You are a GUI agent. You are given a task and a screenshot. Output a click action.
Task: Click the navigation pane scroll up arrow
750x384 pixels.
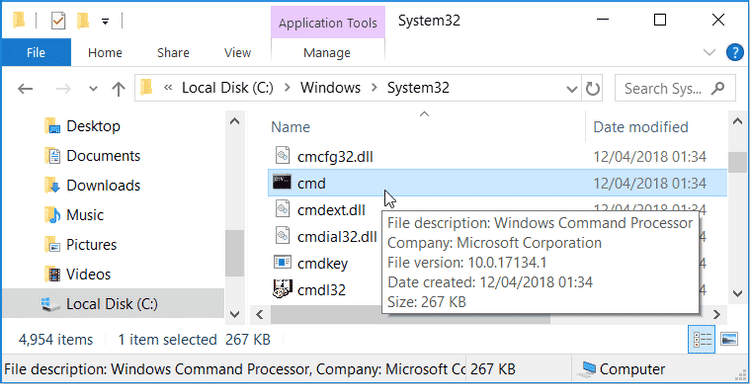(x=234, y=121)
